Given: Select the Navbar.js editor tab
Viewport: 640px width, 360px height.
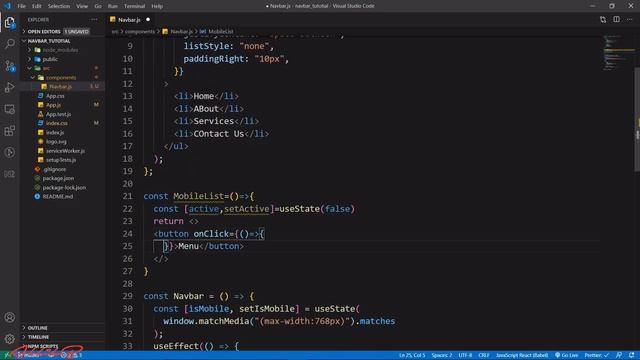Looking at the screenshot, I should (130, 20).
